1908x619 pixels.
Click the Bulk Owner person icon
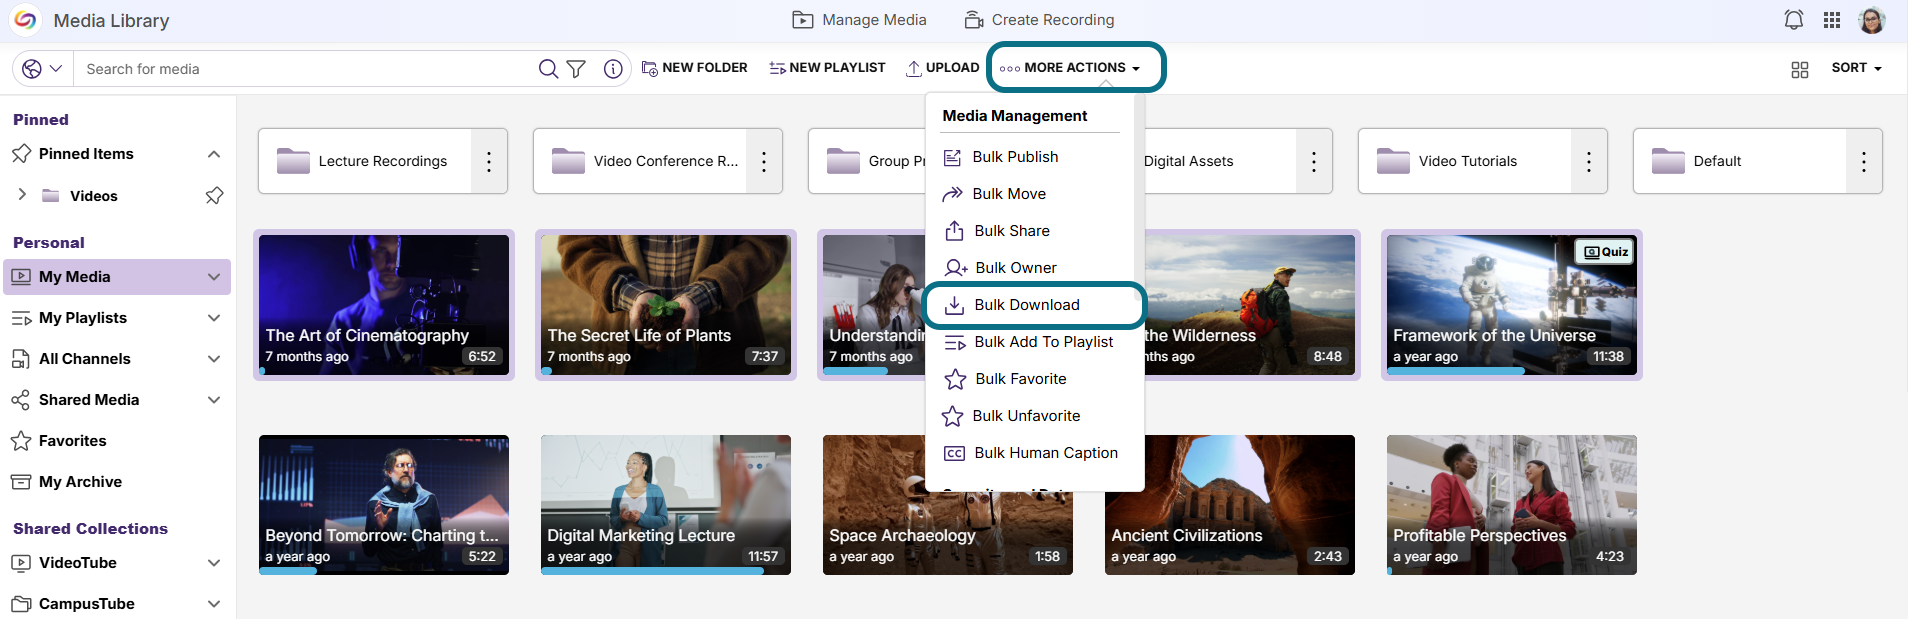tap(956, 268)
